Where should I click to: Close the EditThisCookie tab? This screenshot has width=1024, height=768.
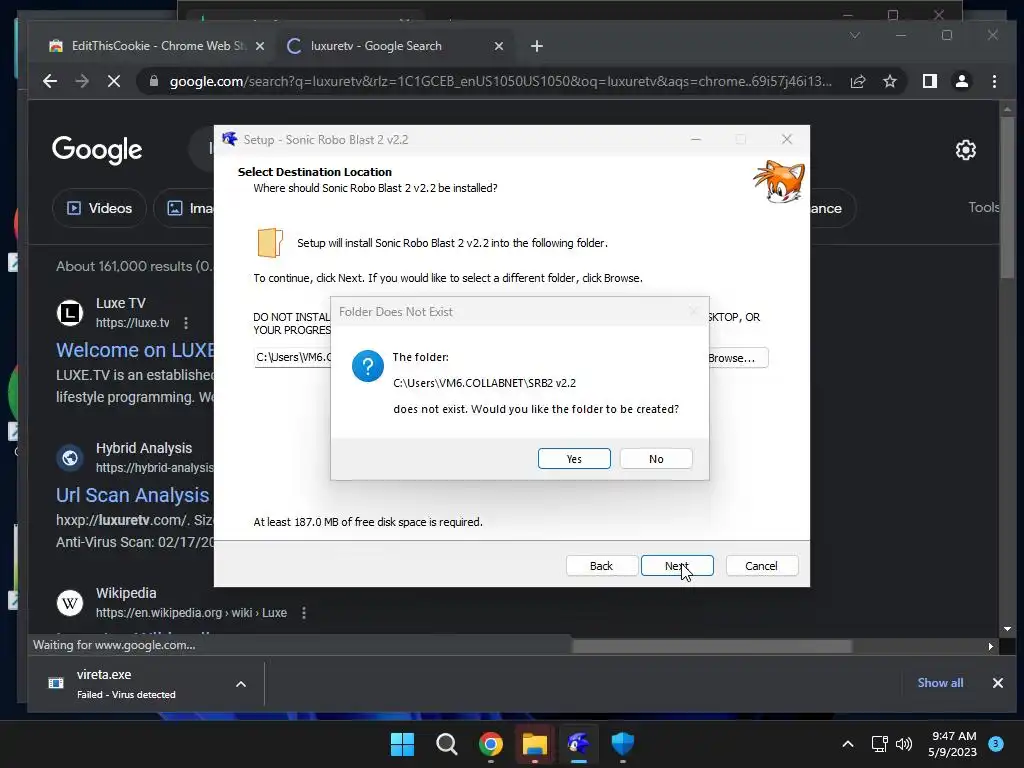[x=260, y=46]
